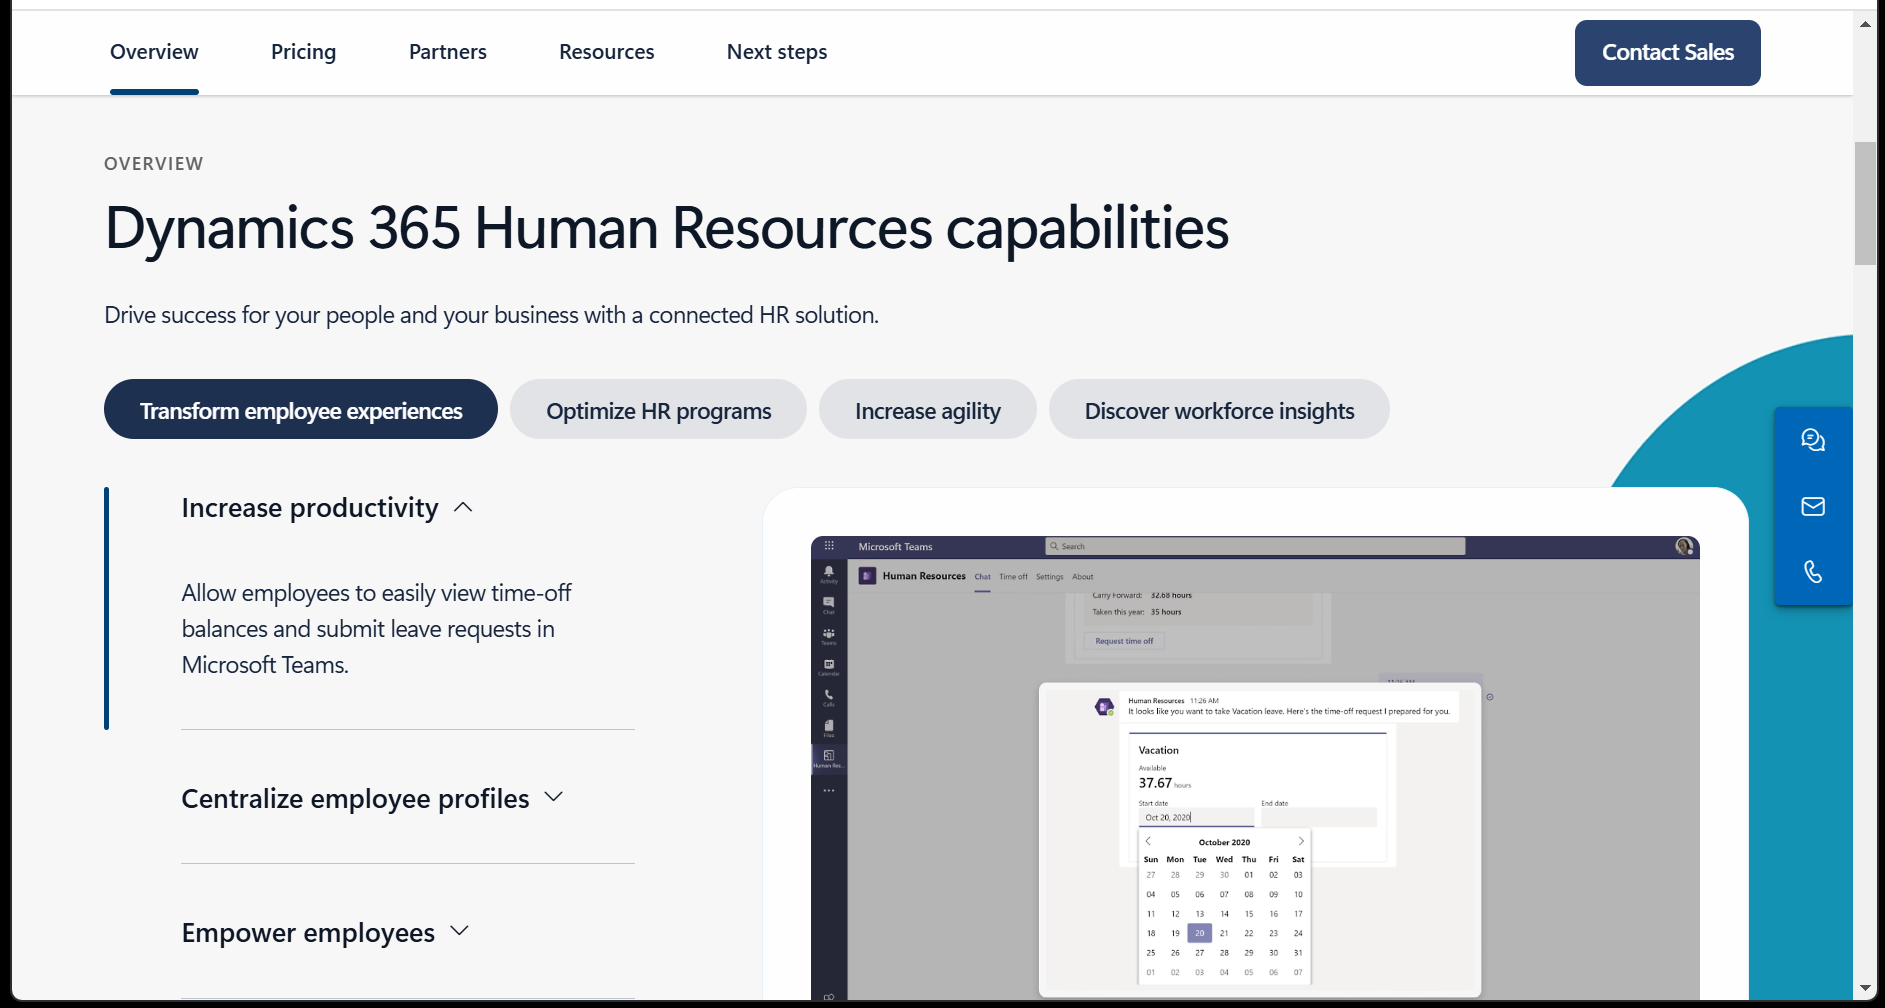Open Calls in the Teams sidebar

point(828,693)
